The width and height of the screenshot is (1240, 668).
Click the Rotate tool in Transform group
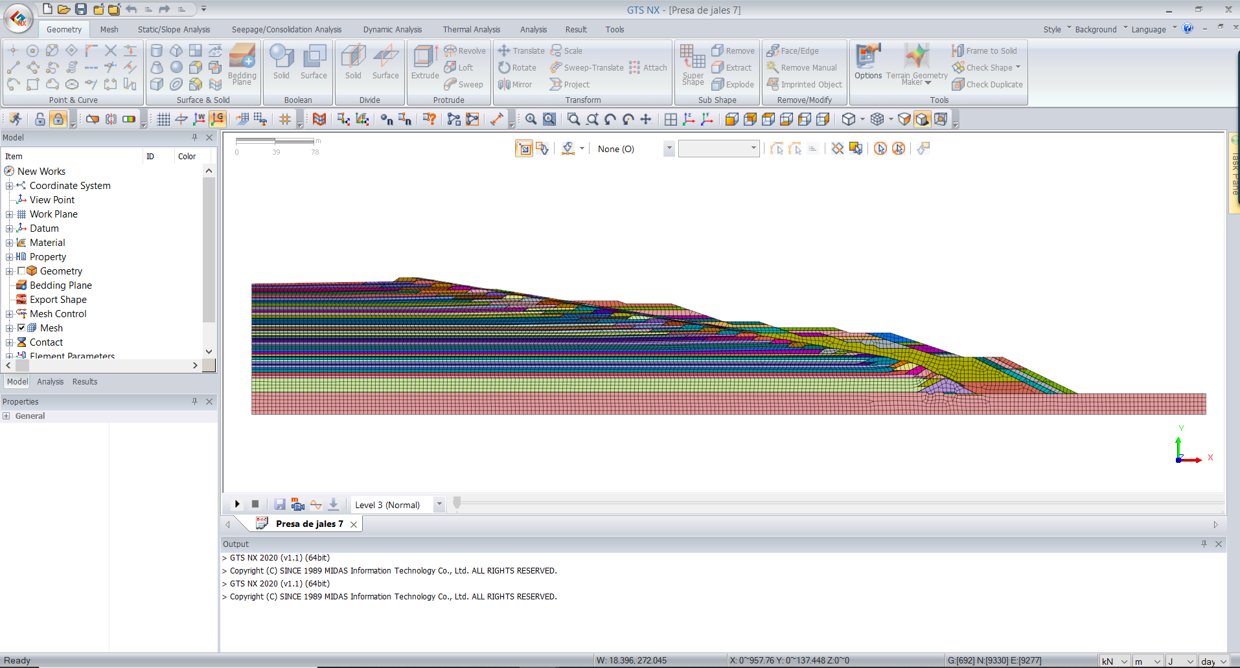pos(518,67)
